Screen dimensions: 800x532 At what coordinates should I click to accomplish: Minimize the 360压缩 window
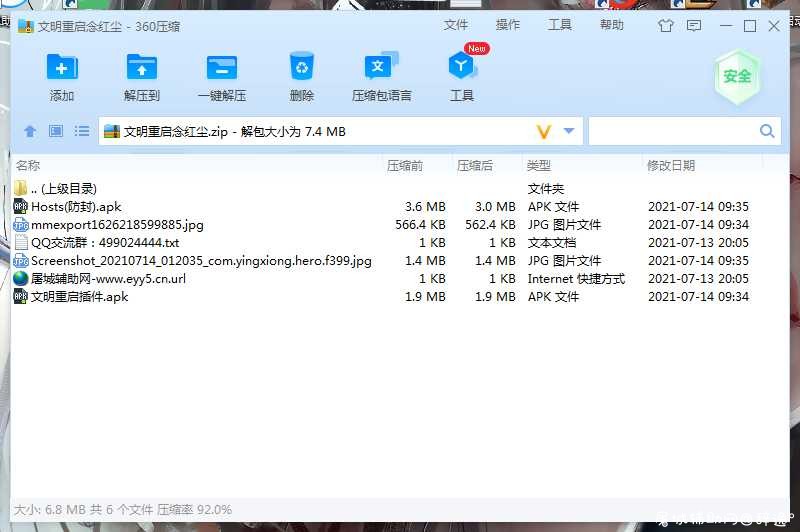point(726,26)
